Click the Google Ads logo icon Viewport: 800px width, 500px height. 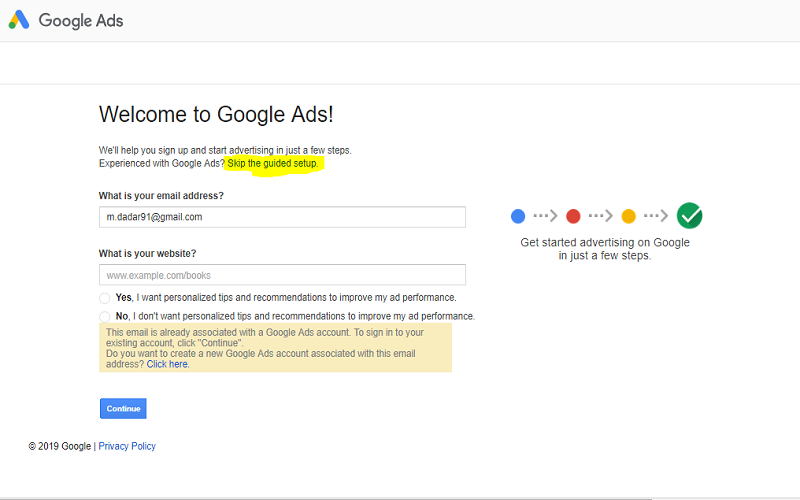point(19,20)
